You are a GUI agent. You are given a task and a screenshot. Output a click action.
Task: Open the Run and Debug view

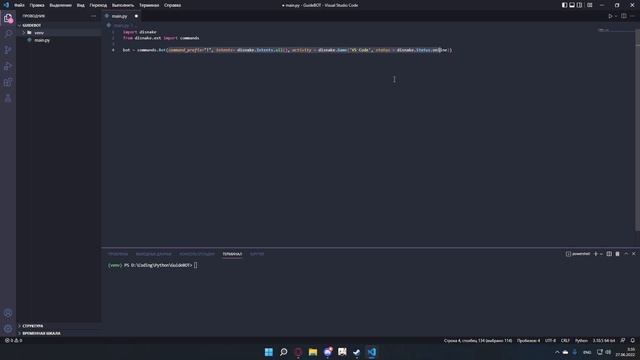tap(8, 66)
